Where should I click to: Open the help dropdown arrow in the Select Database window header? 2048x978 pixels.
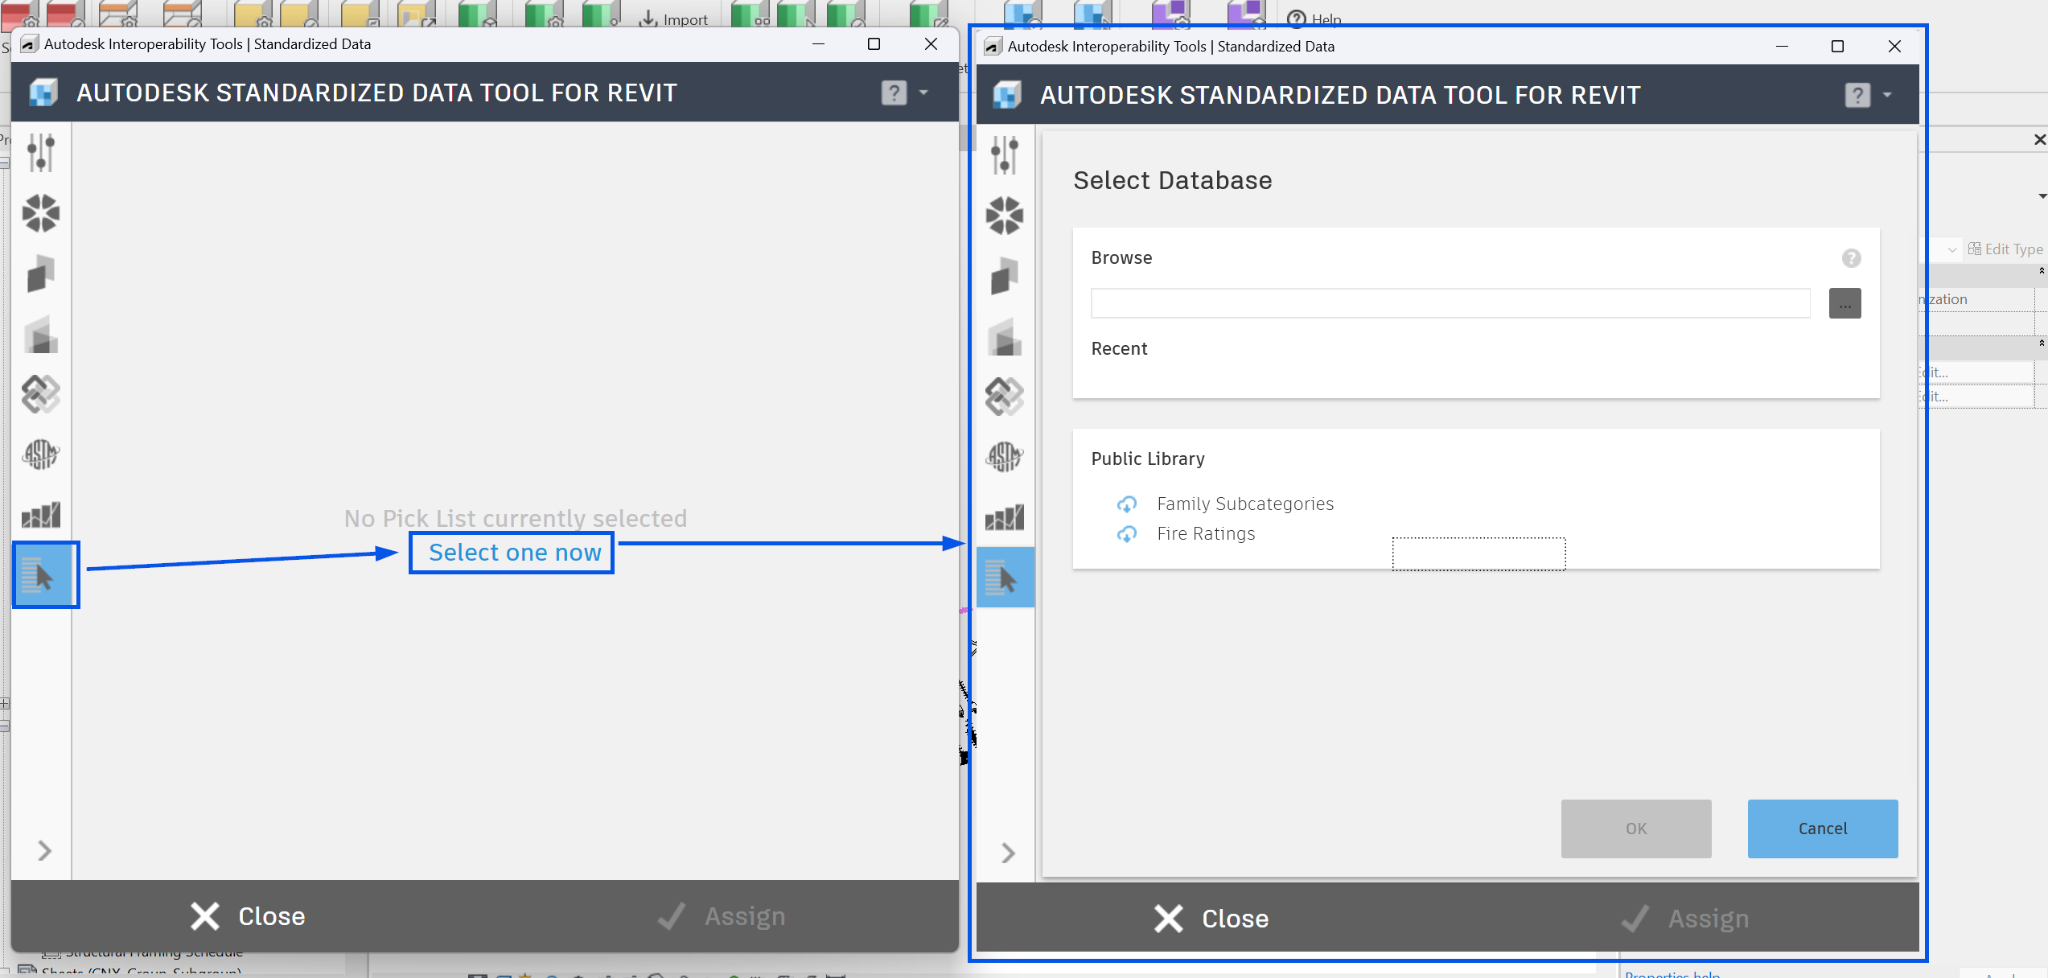[1888, 95]
